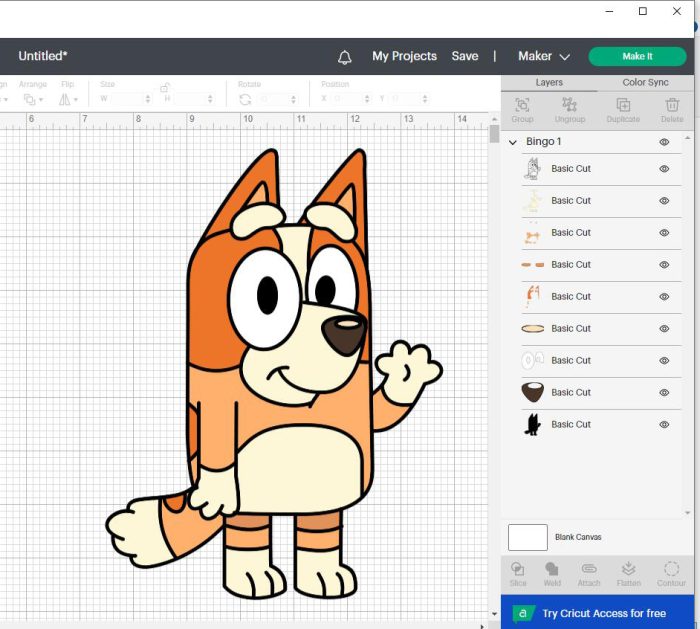Click Save in the header

(465, 56)
